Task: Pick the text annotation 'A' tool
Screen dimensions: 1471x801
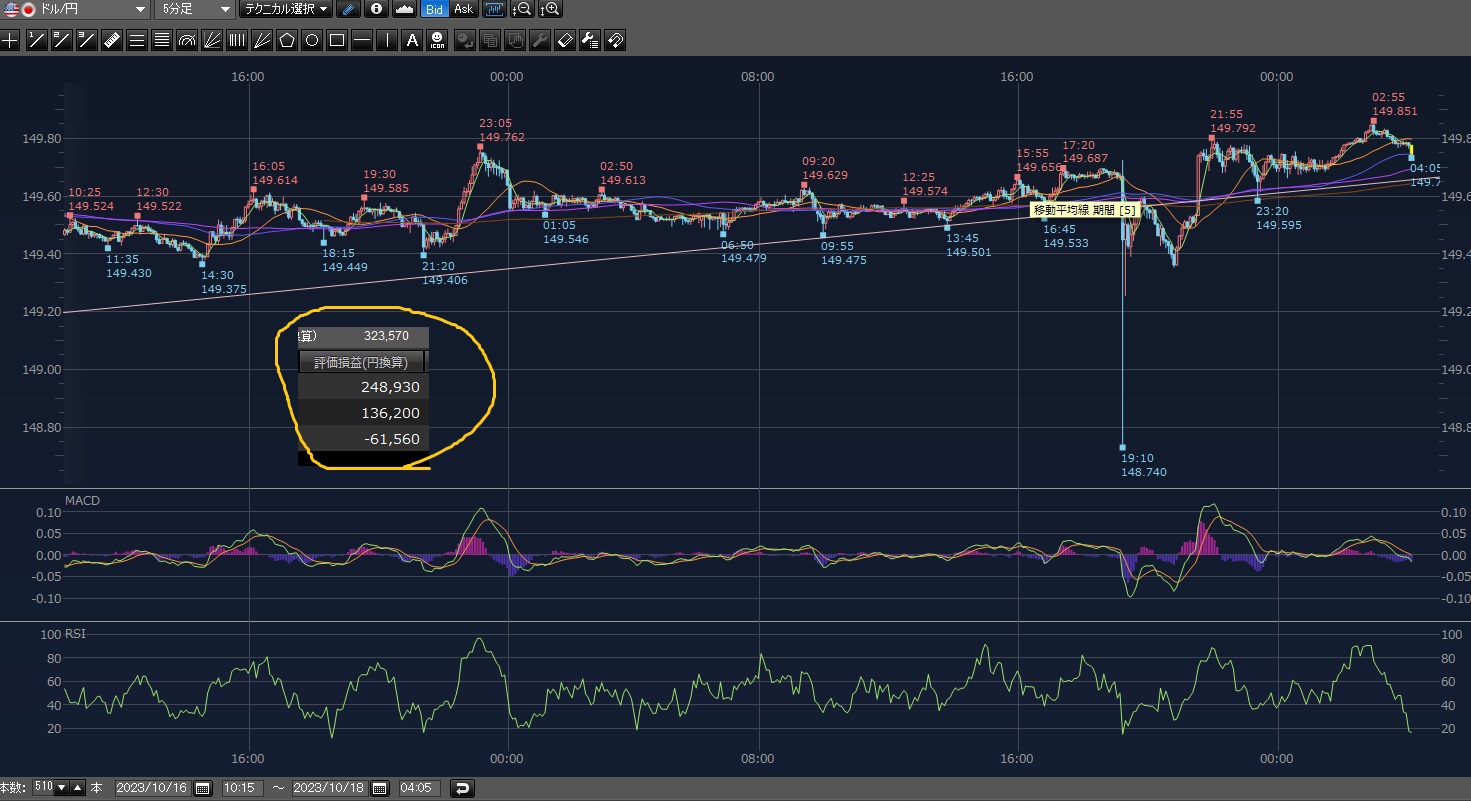Action: (x=412, y=41)
